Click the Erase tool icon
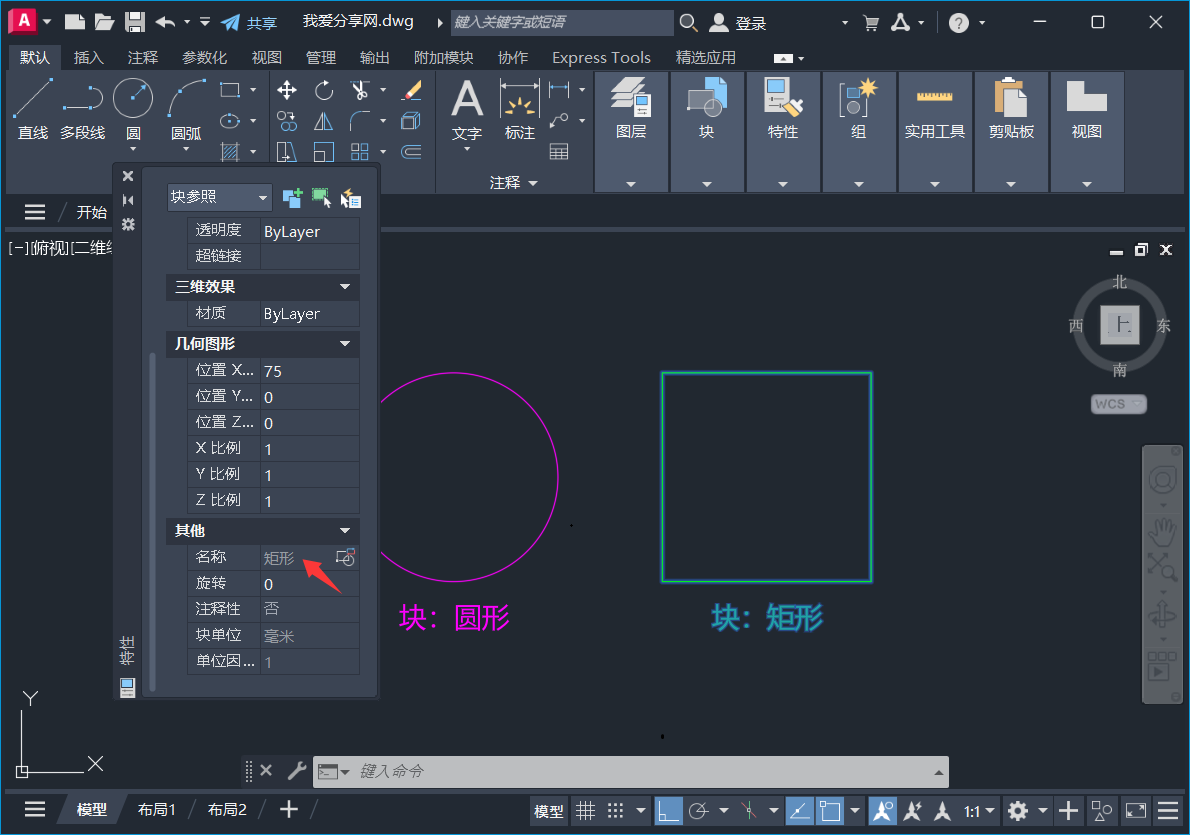 click(411, 90)
